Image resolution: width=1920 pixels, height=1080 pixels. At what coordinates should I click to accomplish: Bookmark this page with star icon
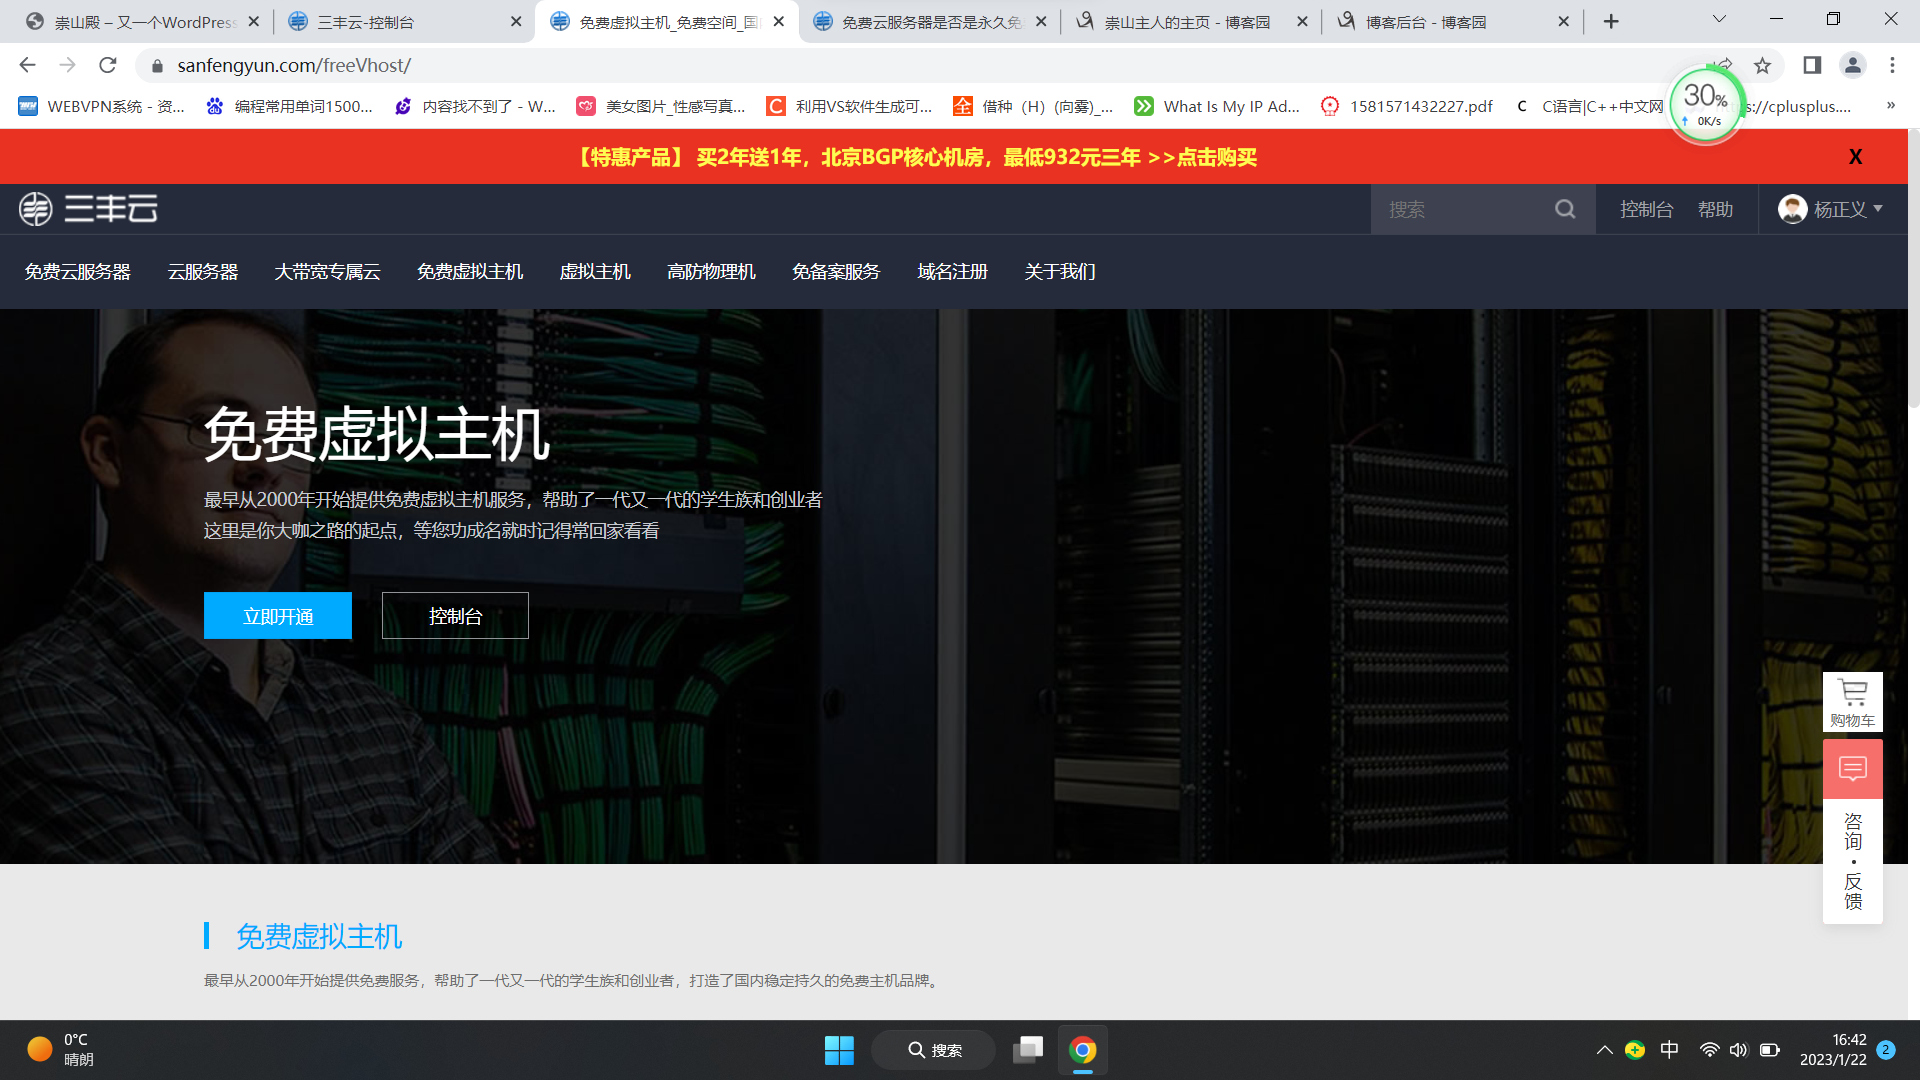click(x=1762, y=65)
